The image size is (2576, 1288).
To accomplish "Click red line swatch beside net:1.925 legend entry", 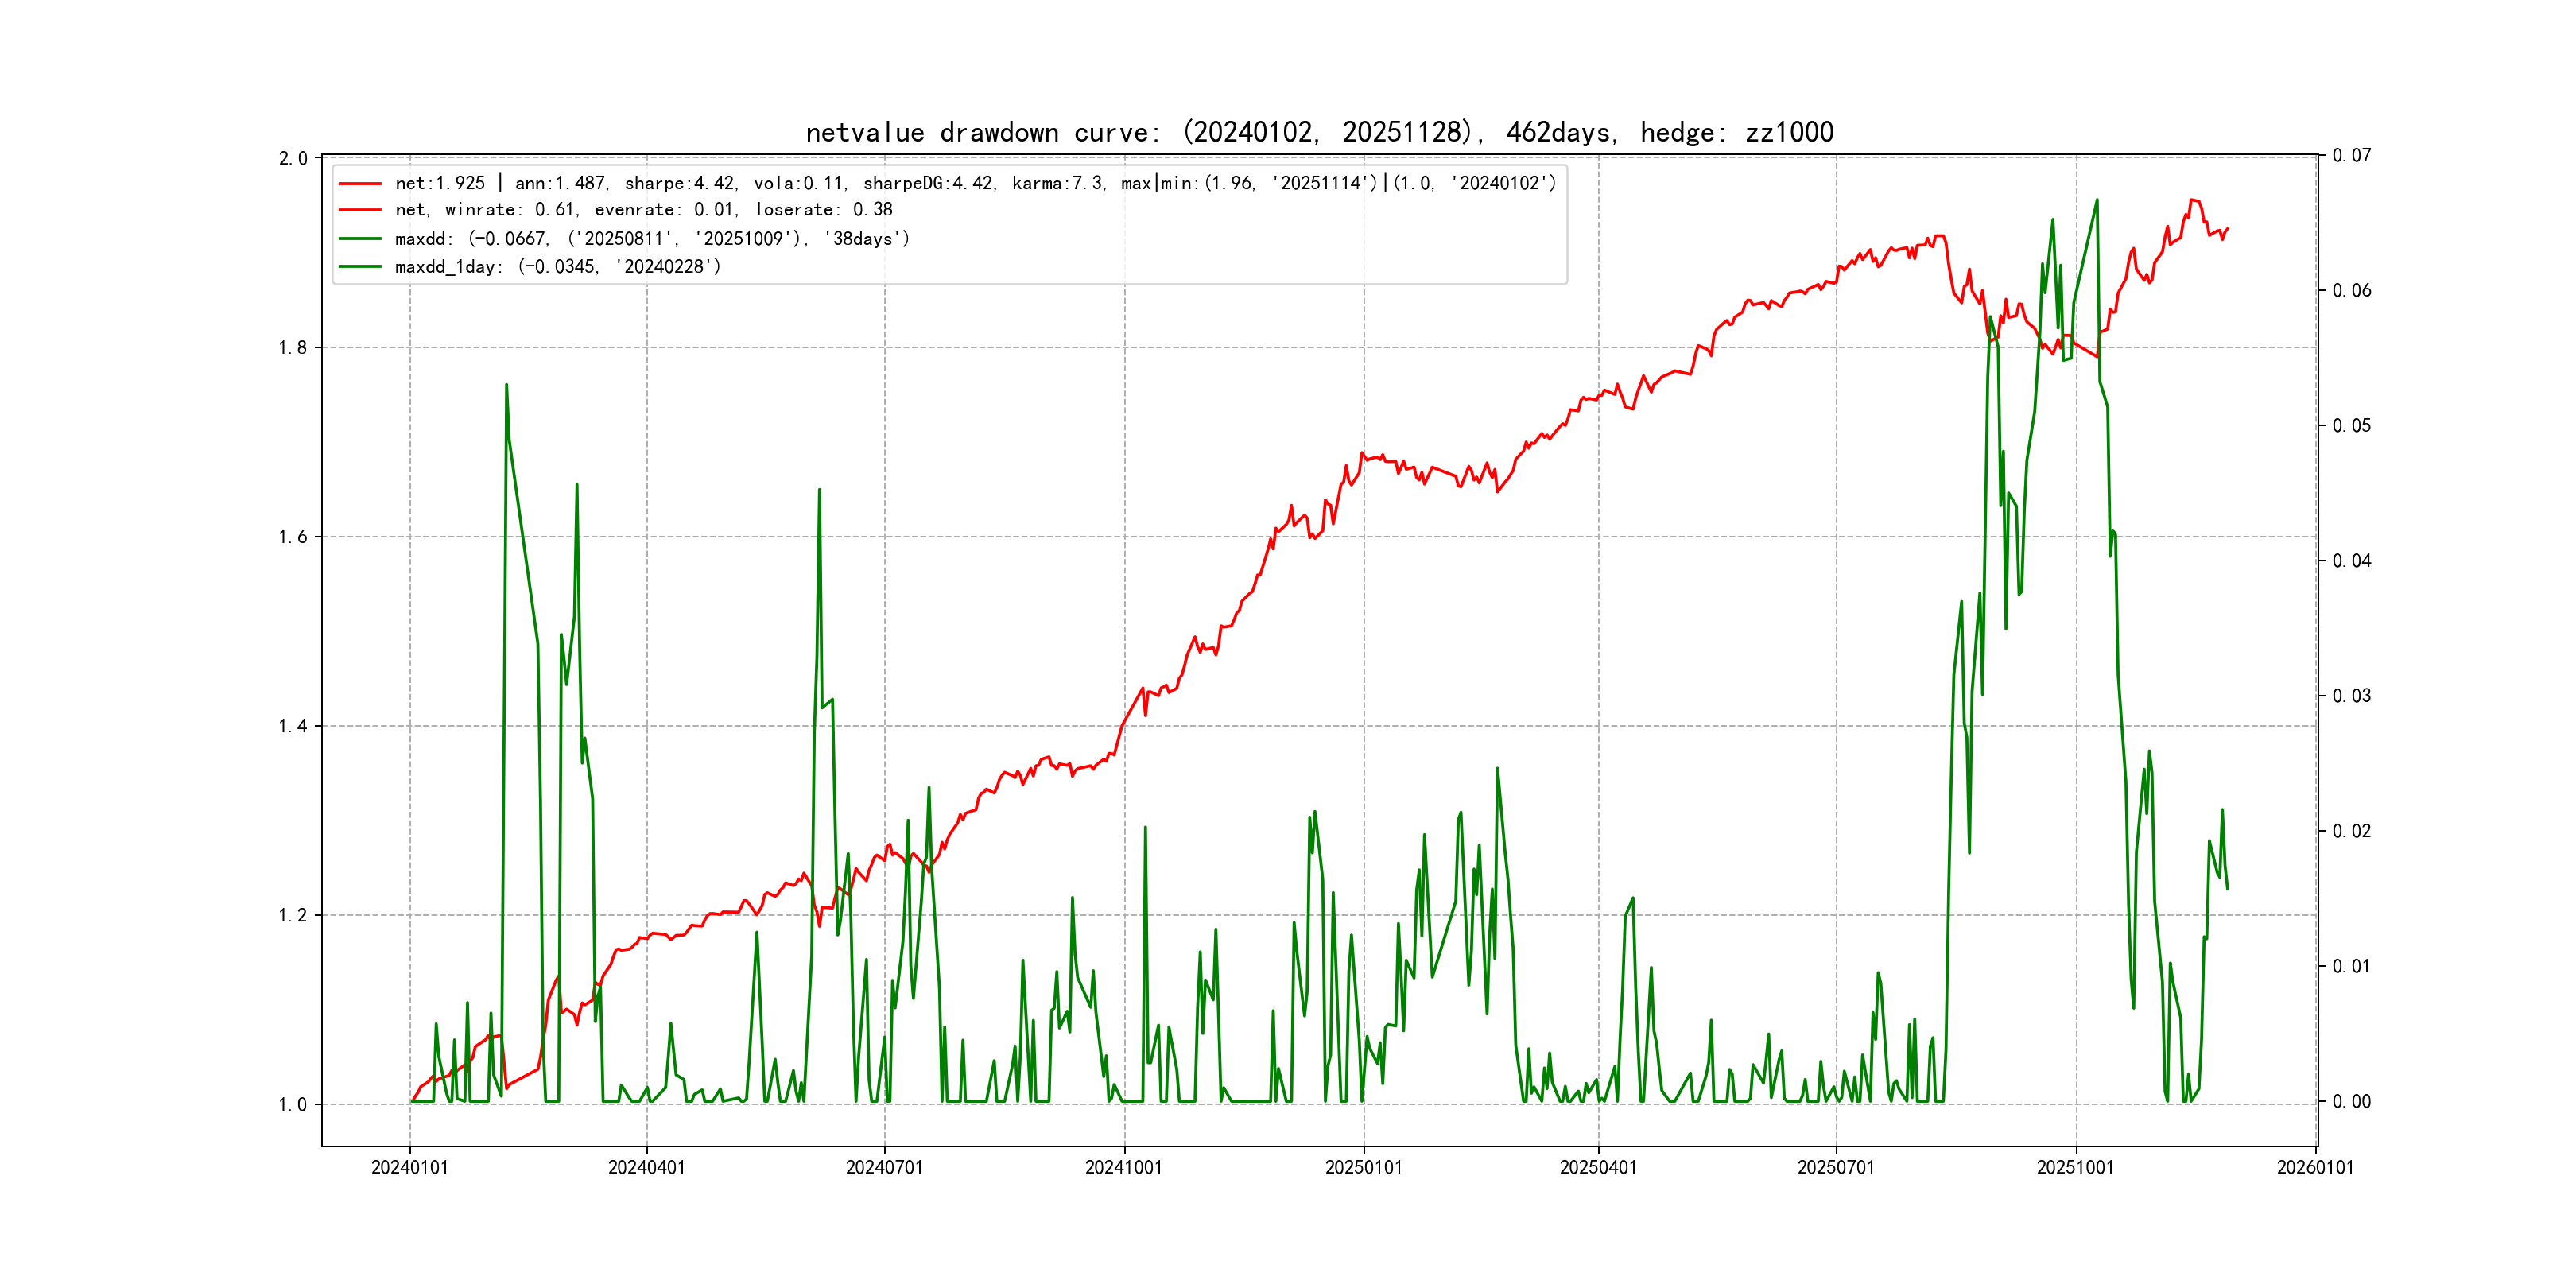I will 360,184.
